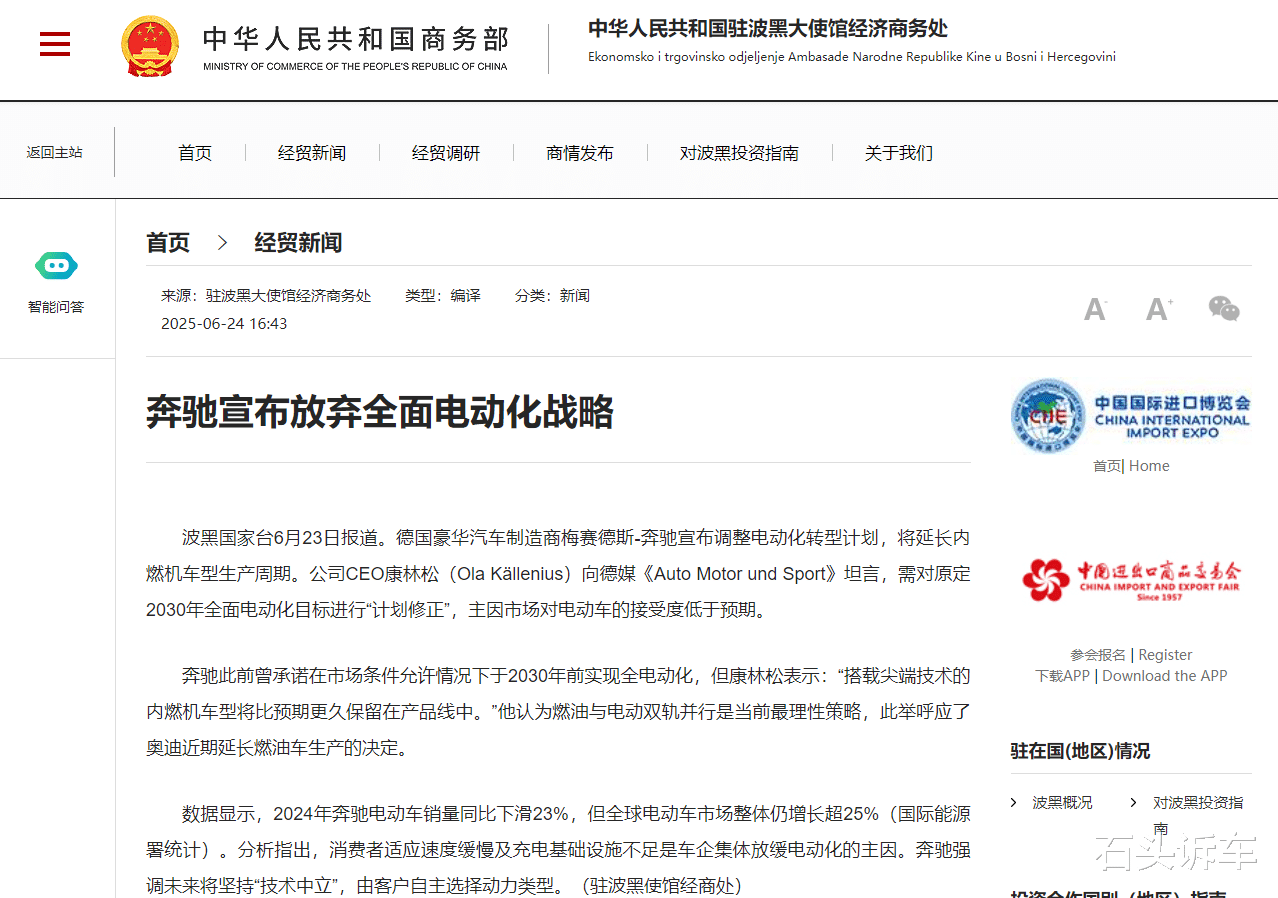Click the 分类：新闻 text
This screenshot has height=898, width=1278.
coord(553,296)
